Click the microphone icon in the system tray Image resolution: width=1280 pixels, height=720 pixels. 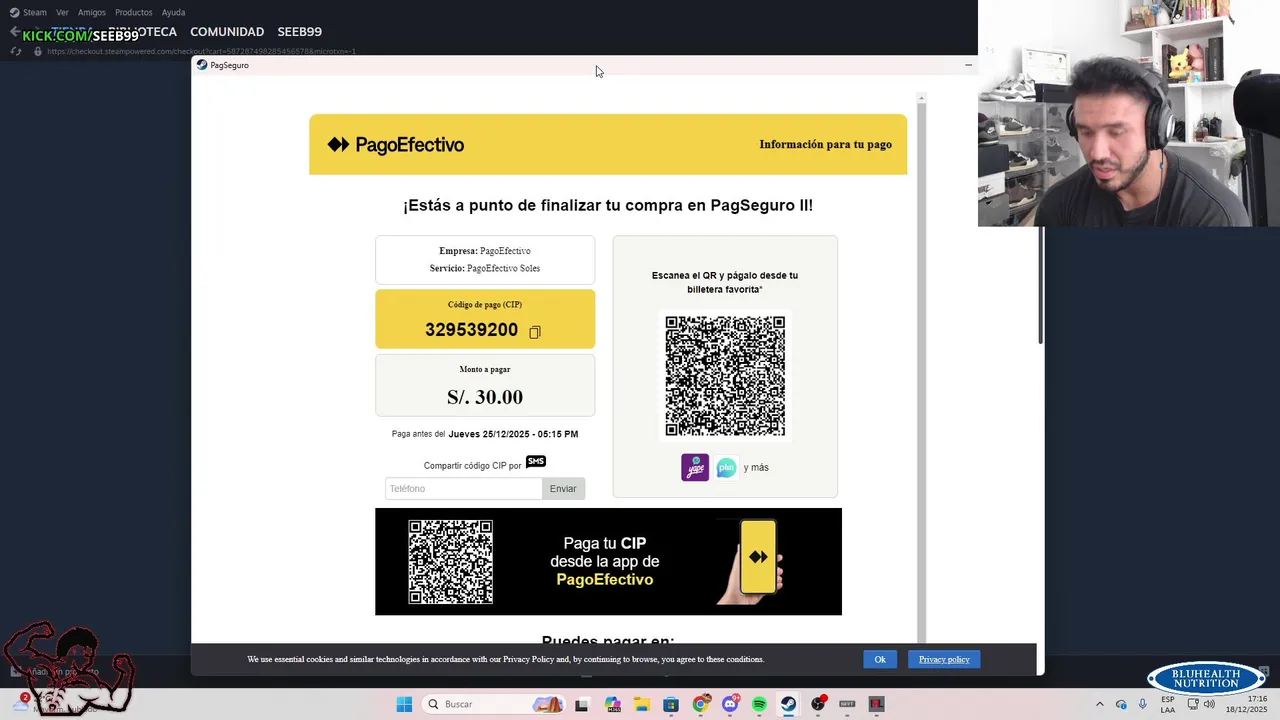click(x=1142, y=704)
